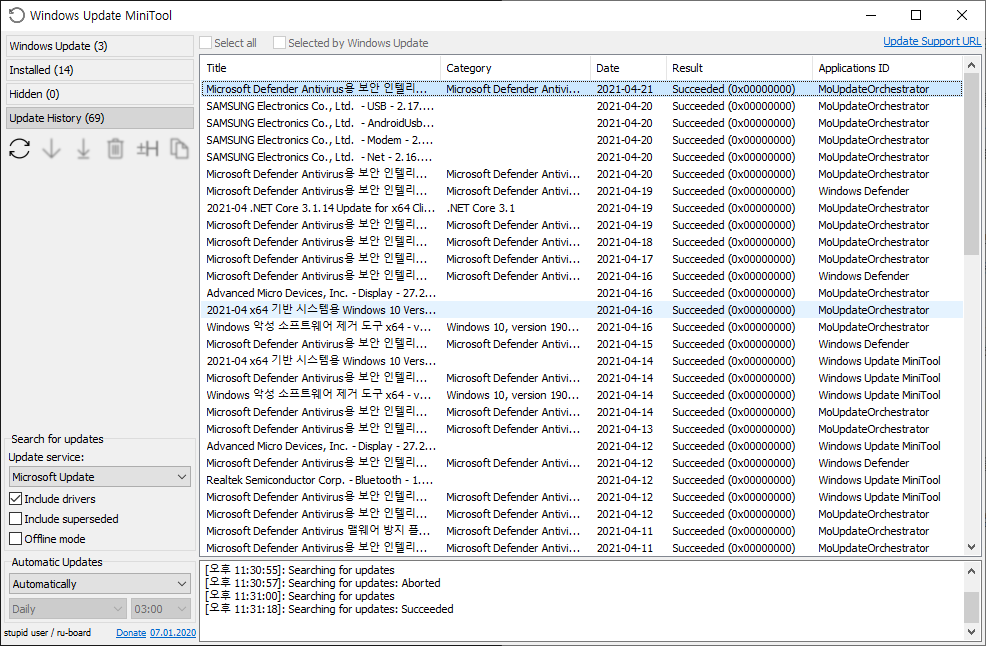Click log entry at 11:30:55 Searching for updates
Screen dimensions: 986x646
click(300, 570)
